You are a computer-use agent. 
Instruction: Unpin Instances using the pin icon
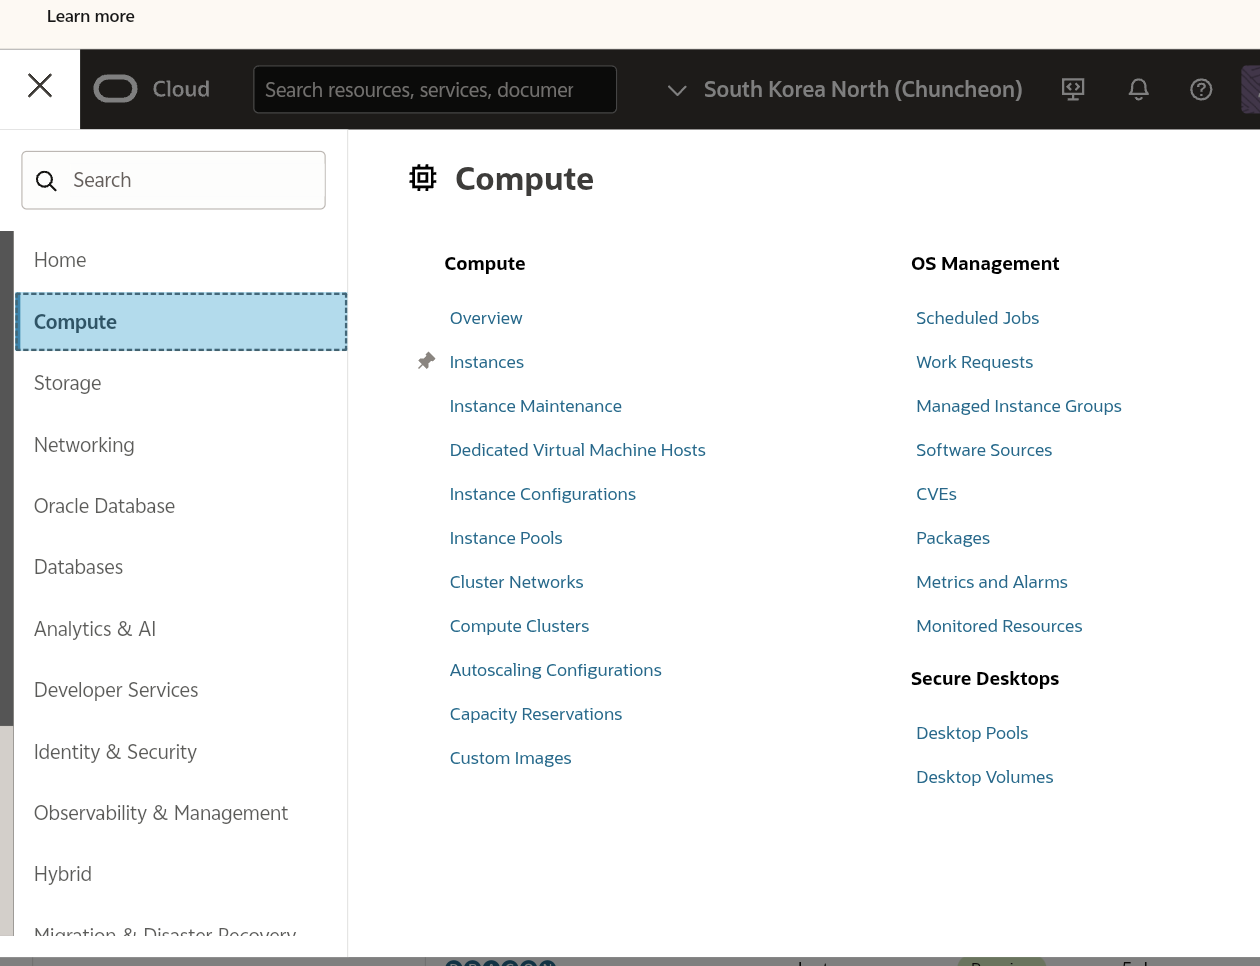click(x=426, y=361)
